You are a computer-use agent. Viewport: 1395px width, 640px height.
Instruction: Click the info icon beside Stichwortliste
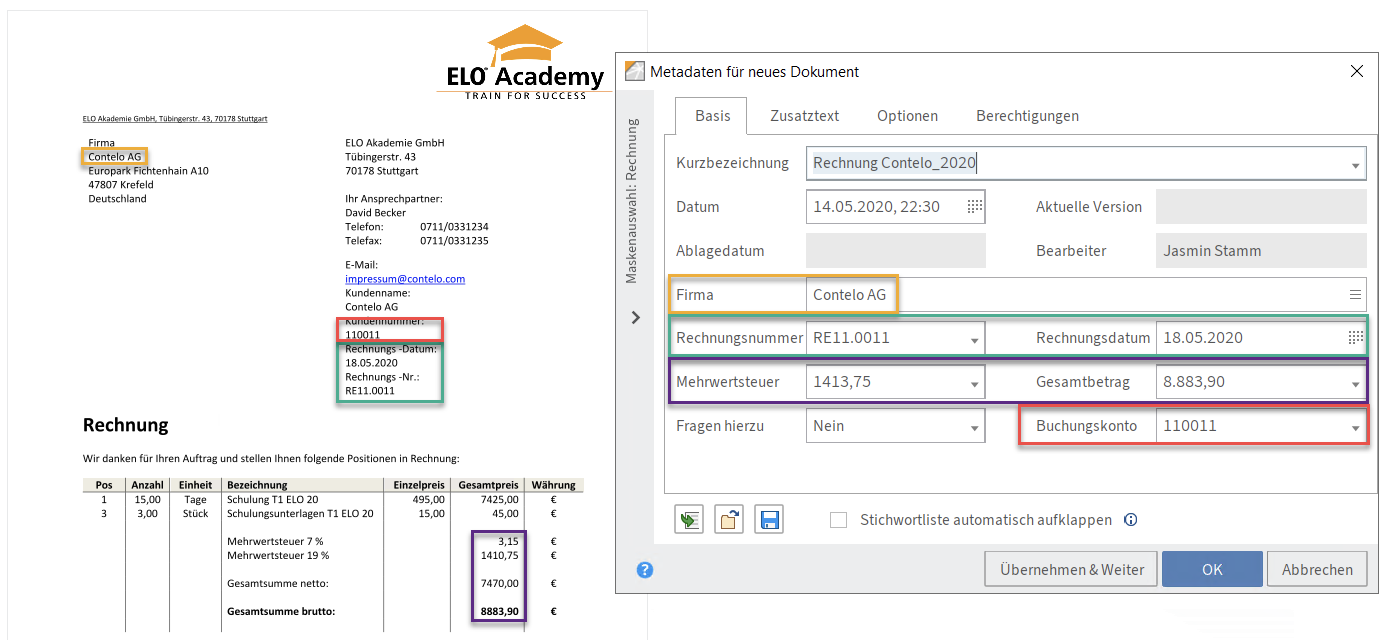point(1131,520)
